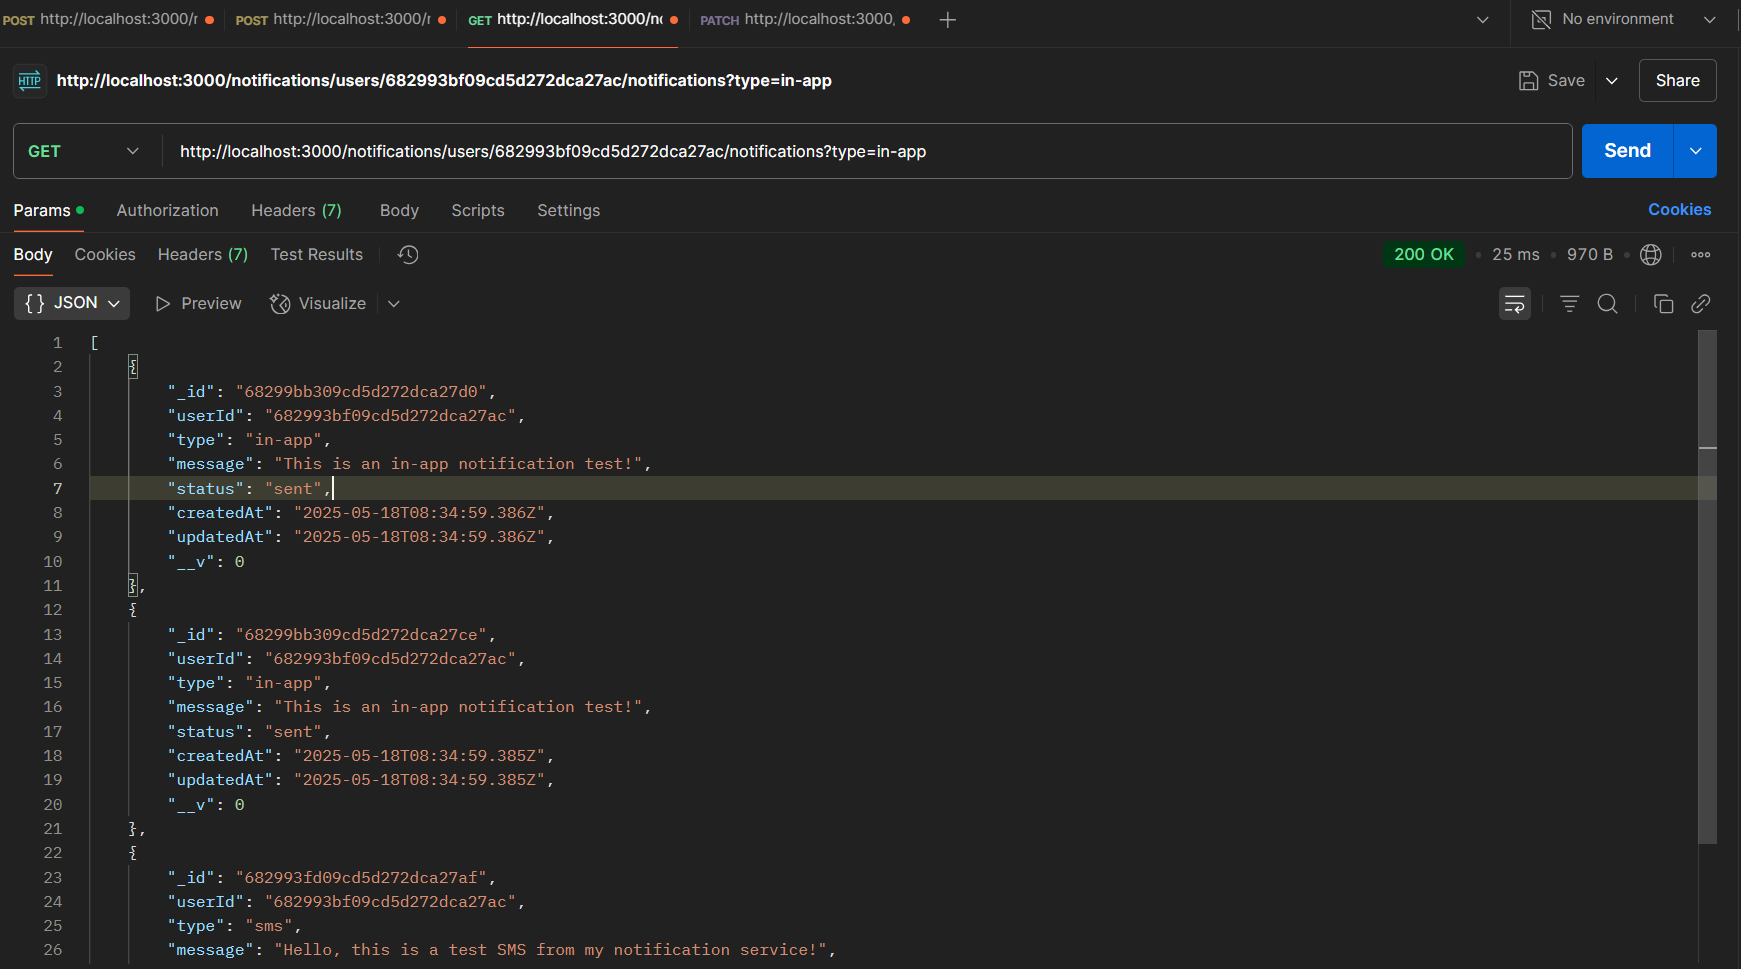This screenshot has width=1741, height=969.
Task: Open the Cookies link
Action: (1679, 209)
